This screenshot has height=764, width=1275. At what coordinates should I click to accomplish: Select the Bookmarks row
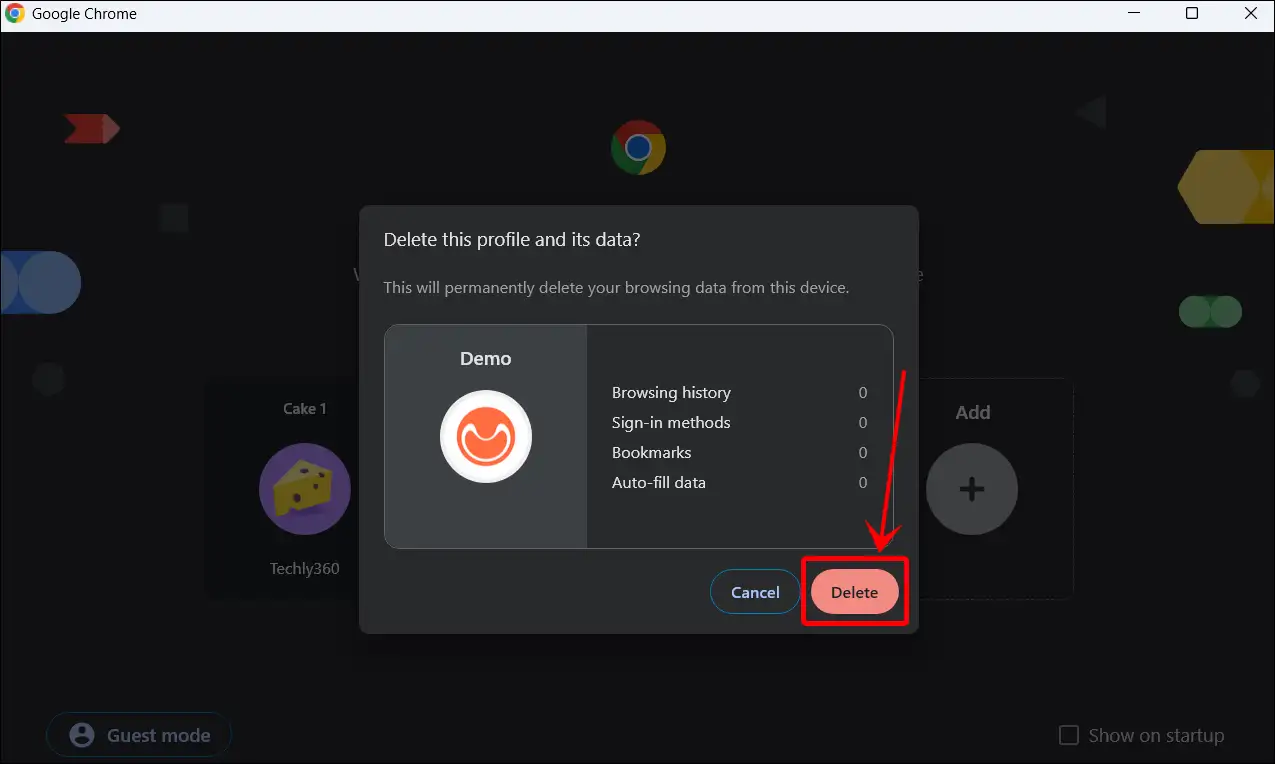tap(739, 453)
